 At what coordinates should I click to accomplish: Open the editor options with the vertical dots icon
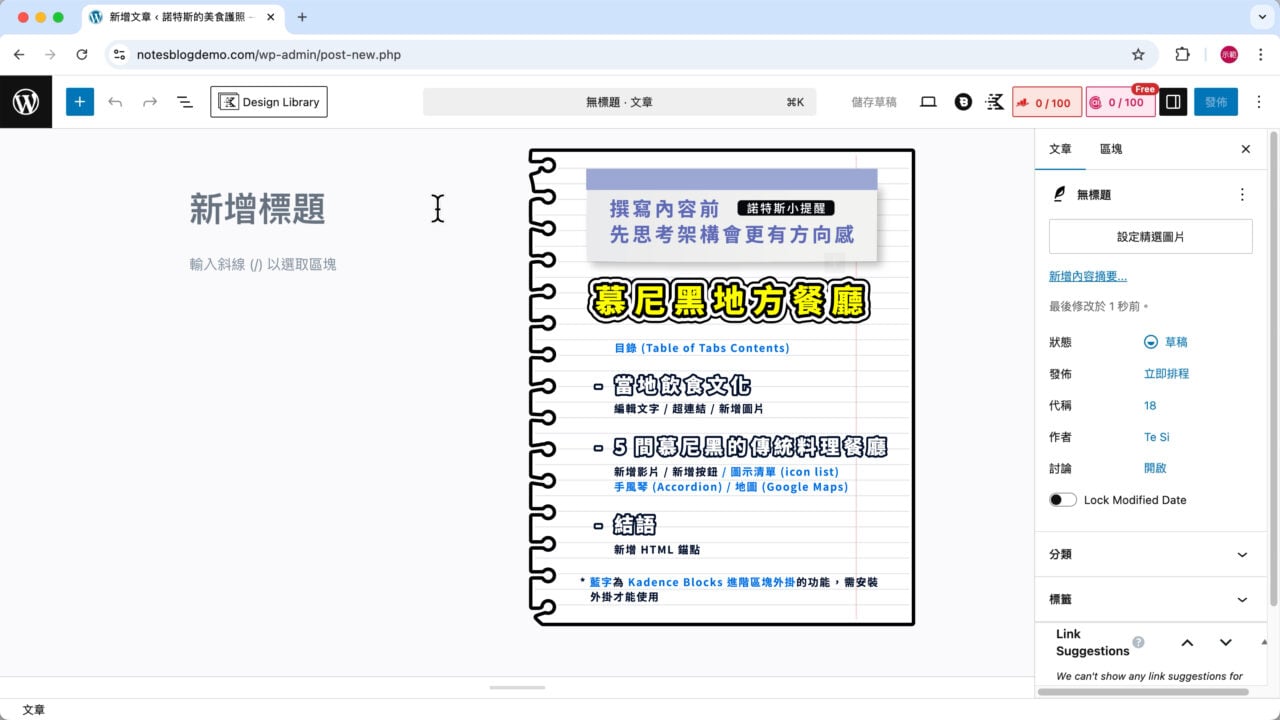(1259, 101)
